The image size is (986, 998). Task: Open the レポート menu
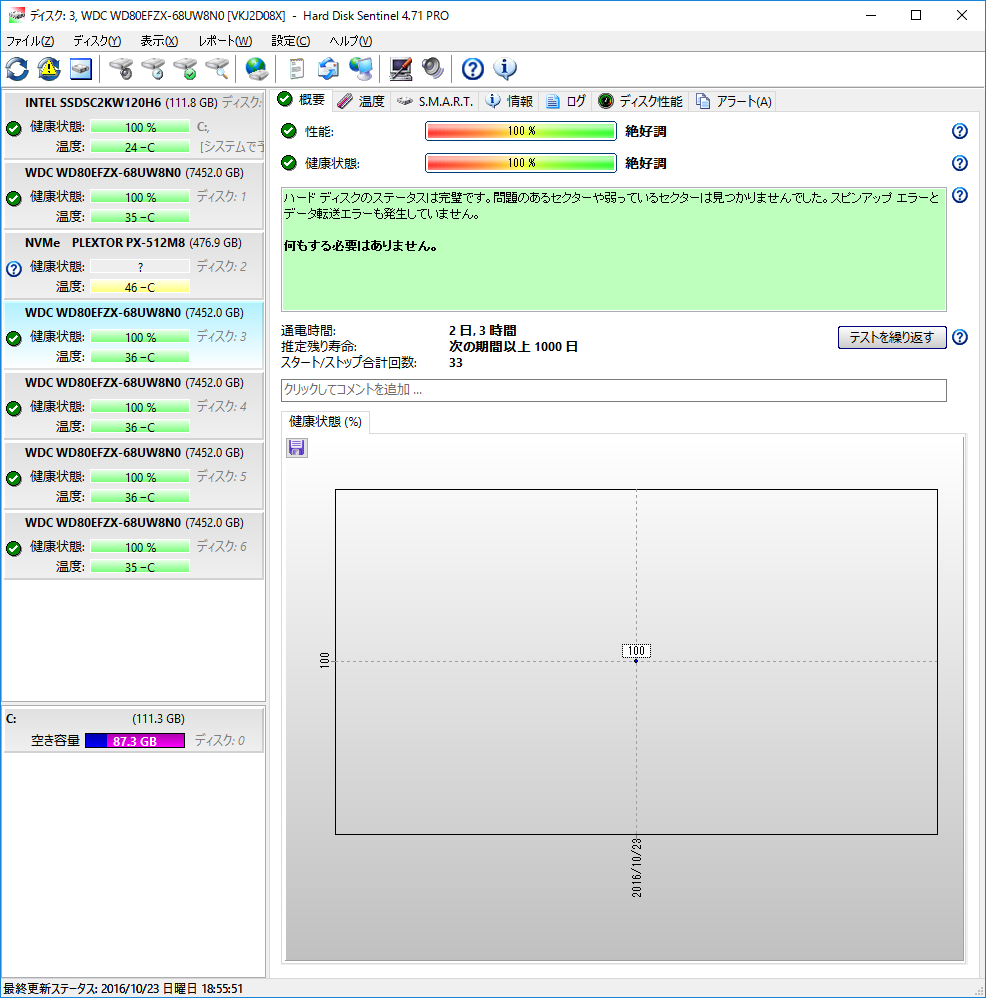click(x=225, y=41)
